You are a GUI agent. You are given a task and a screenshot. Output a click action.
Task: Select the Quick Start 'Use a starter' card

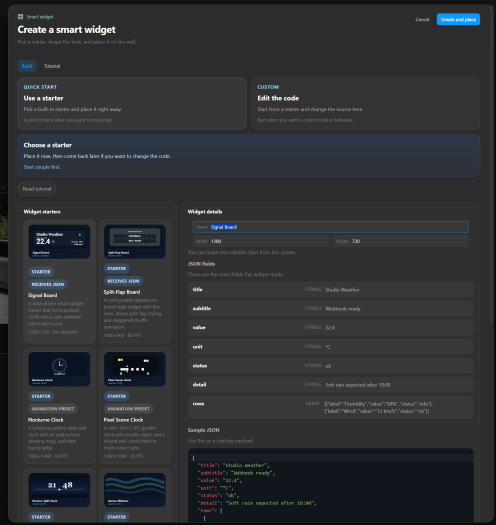coord(132,103)
